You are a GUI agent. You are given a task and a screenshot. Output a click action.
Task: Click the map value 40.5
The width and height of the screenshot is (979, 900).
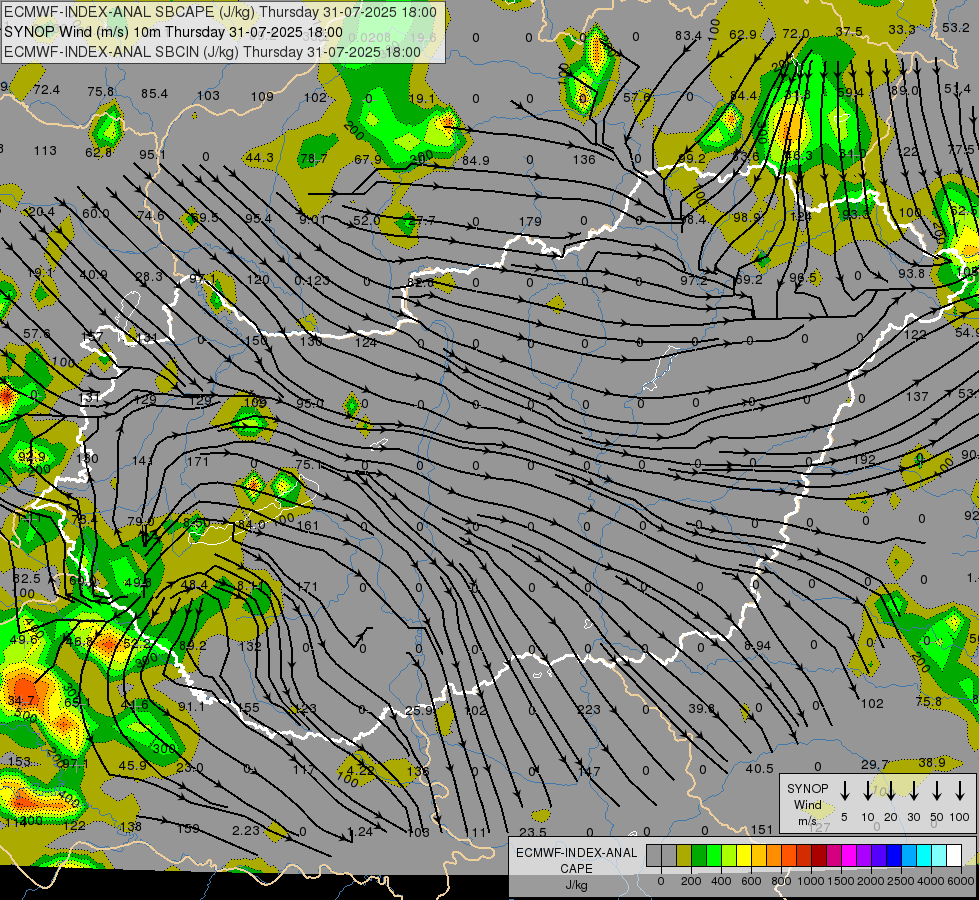pos(759,768)
